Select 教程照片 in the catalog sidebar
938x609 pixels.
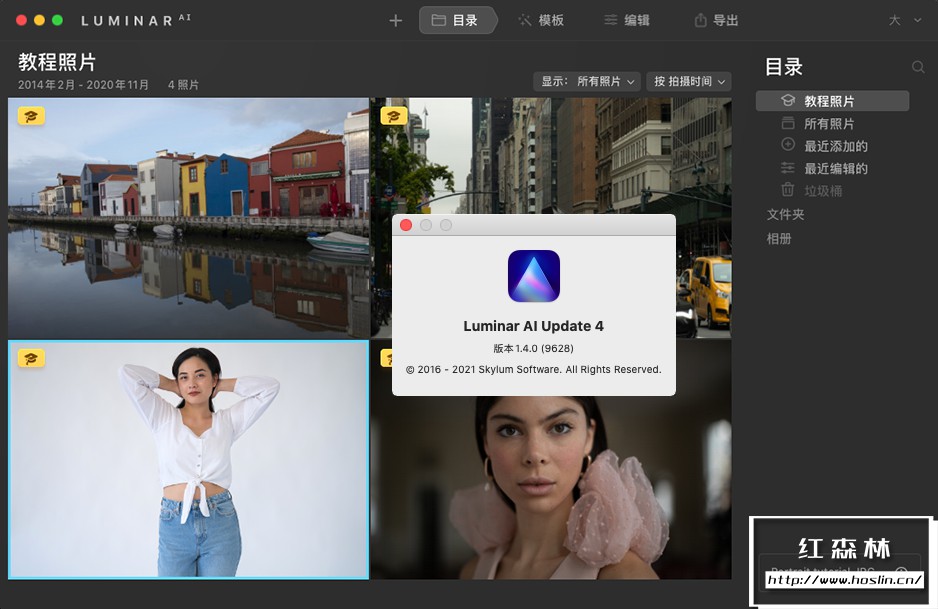click(x=832, y=101)
